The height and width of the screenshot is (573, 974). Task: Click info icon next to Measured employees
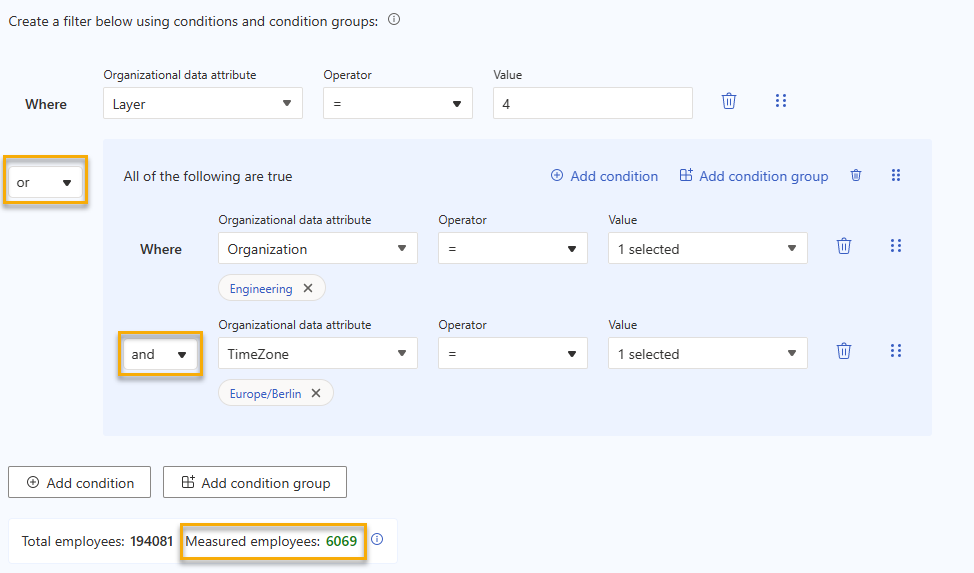point(377,540)
